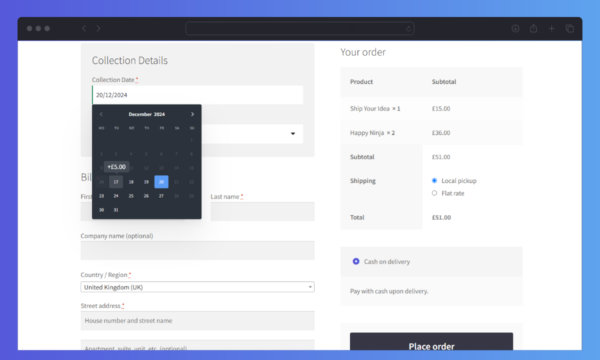Reload page using address bar icon

[x=408, y=29]
